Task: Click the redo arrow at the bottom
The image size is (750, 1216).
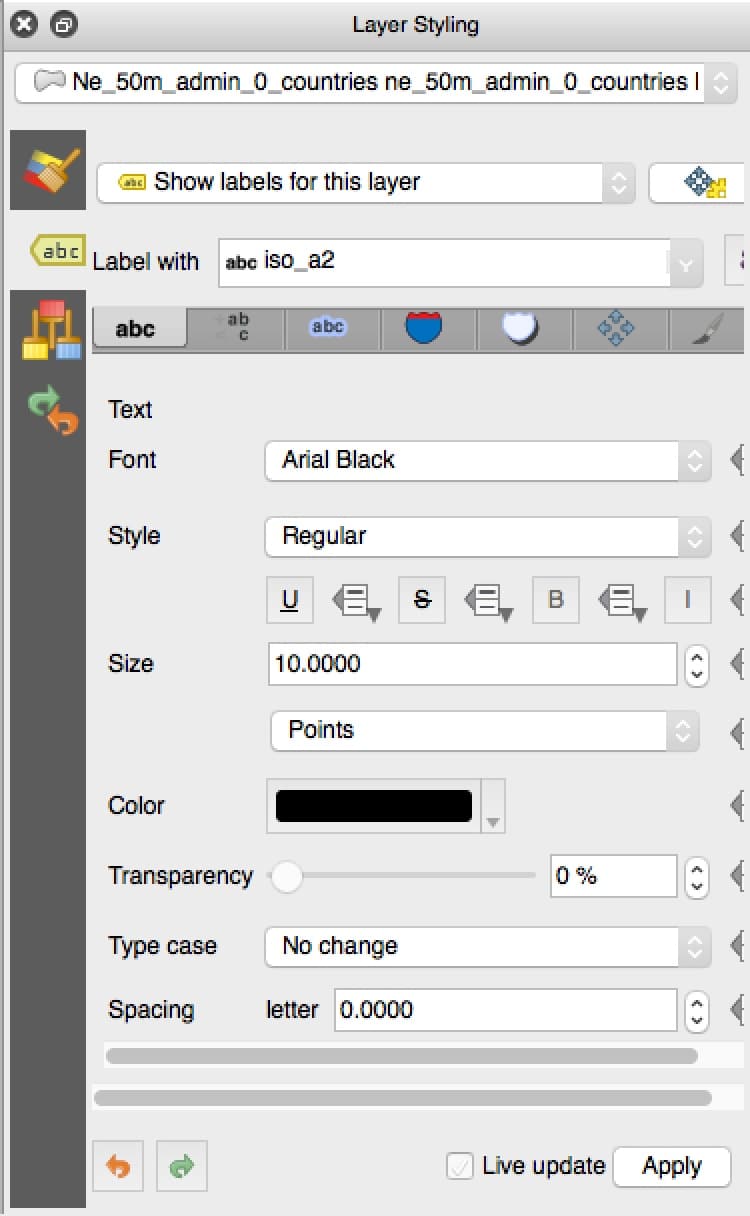Action: point(181,1166)
